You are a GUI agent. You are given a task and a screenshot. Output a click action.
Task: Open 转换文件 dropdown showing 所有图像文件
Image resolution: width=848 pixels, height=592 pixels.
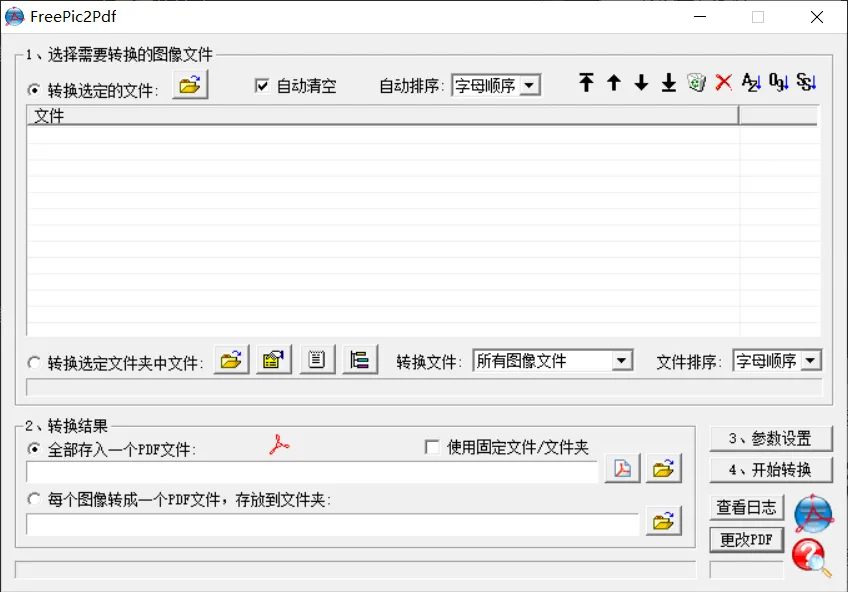click(553, 361)
